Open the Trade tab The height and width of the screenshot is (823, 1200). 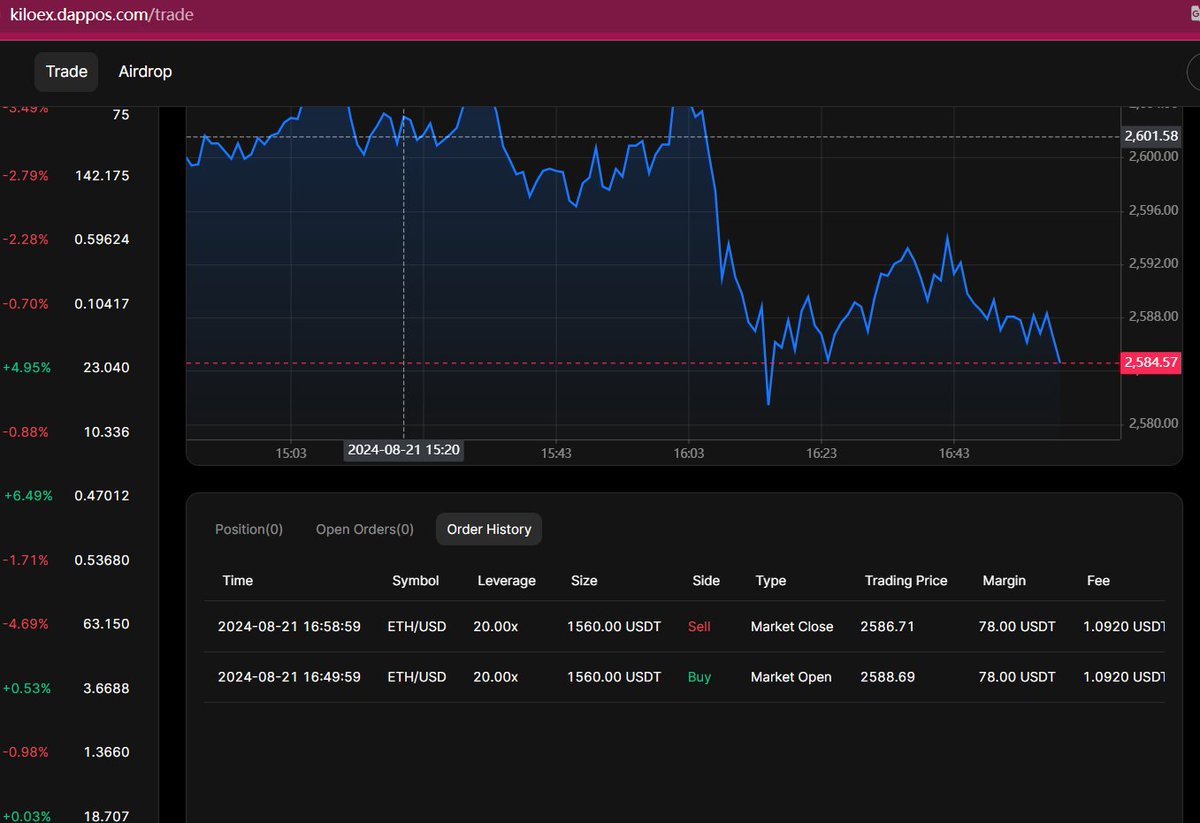(x=67, y=72)
